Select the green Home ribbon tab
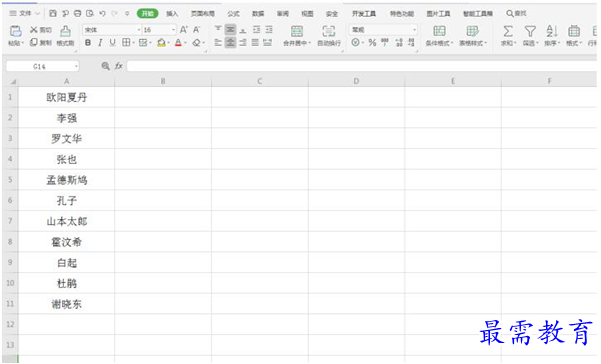Image resolution: width=601 pixels, height=364 pixels. click(148, 14)
